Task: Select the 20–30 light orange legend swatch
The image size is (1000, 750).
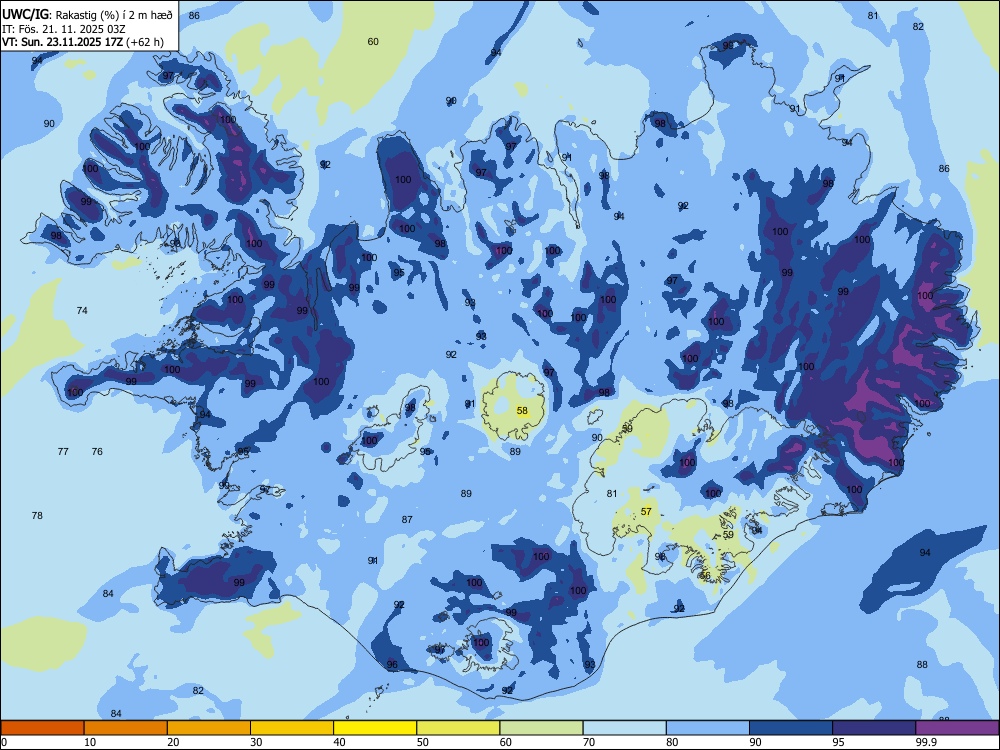Action: point(209,728)
